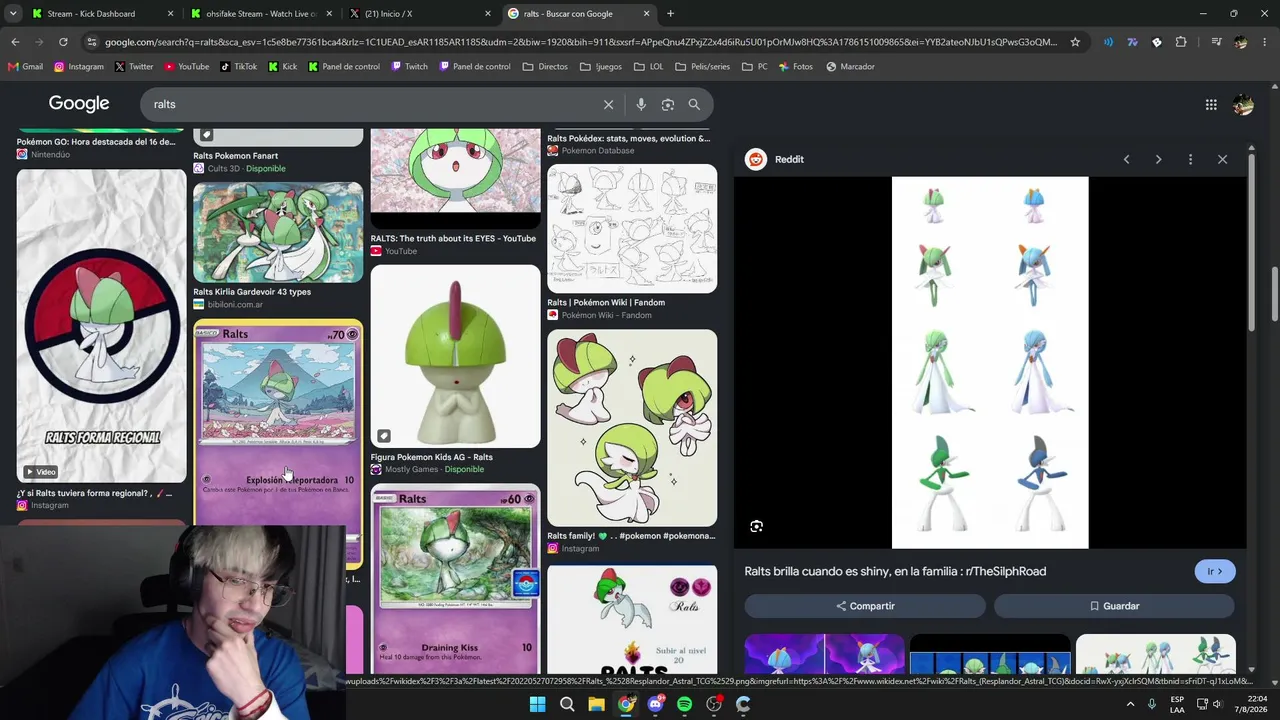The width and height of the screenshot is (1280, 720).
Task: Open the Google apps grid
Action: [1211, 104]
